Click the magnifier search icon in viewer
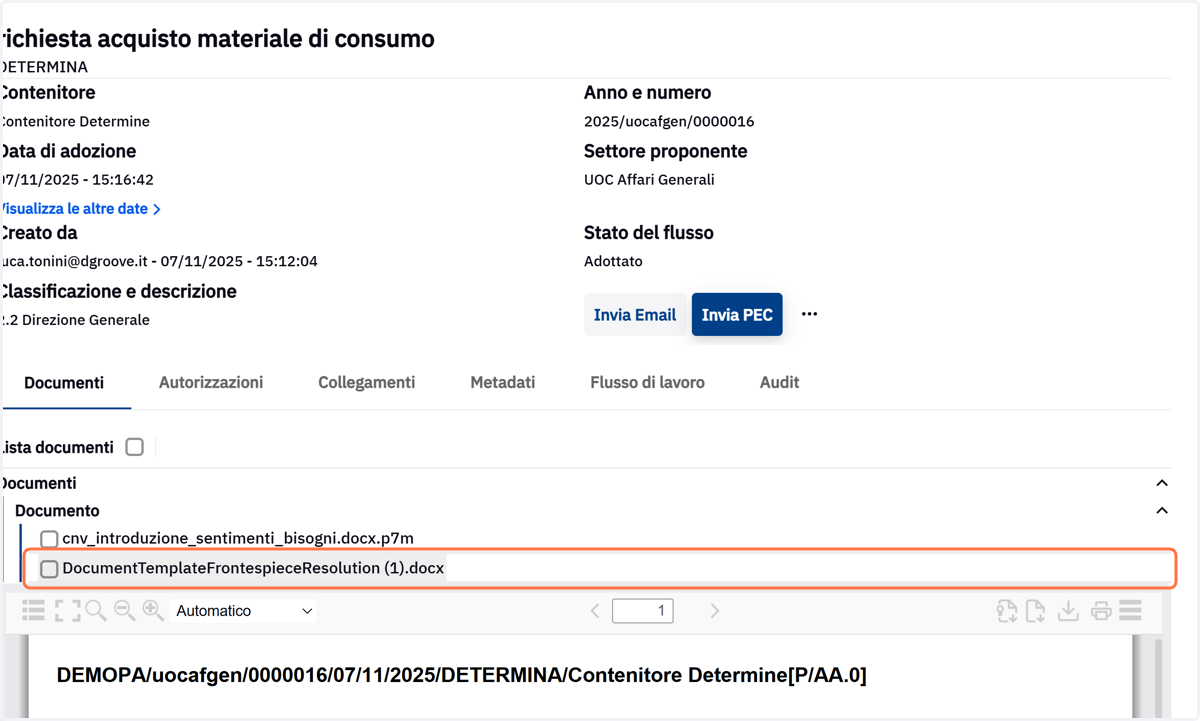 96,610
